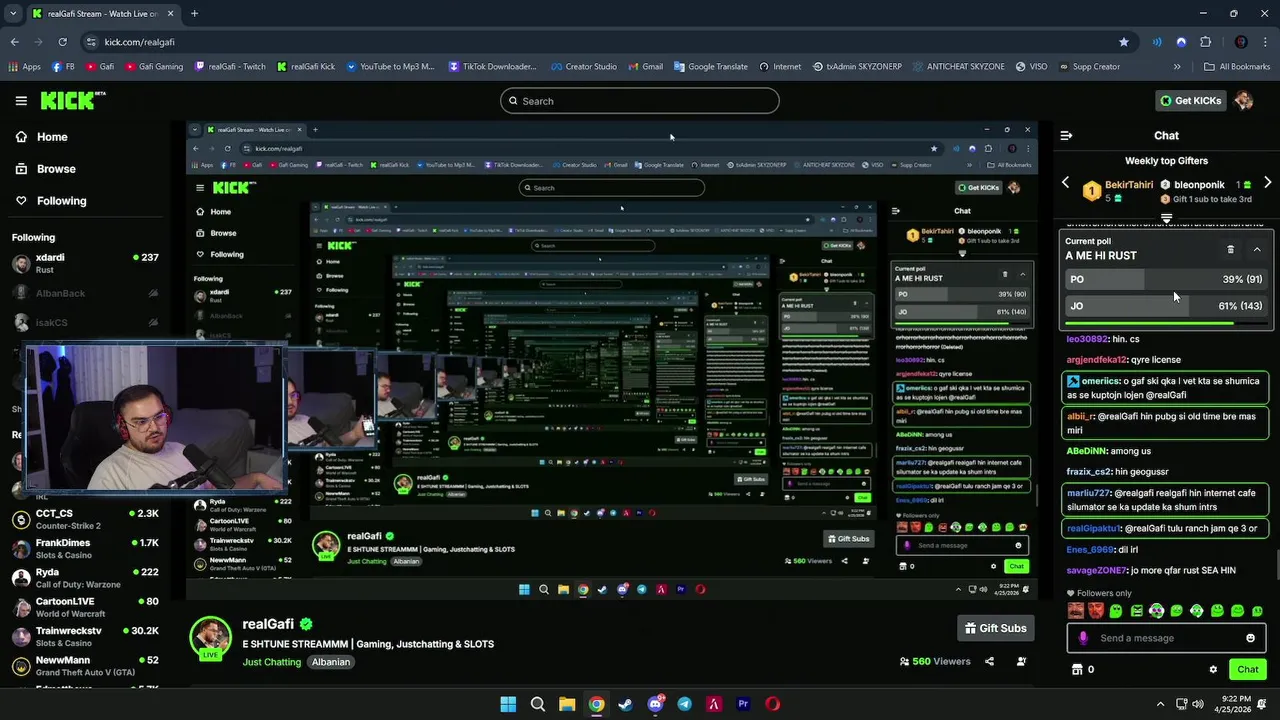This screenshot has height=720, width=1280.
Task: Show next Weekly top Gifters with right chevron
Action: coord(1268,183)
